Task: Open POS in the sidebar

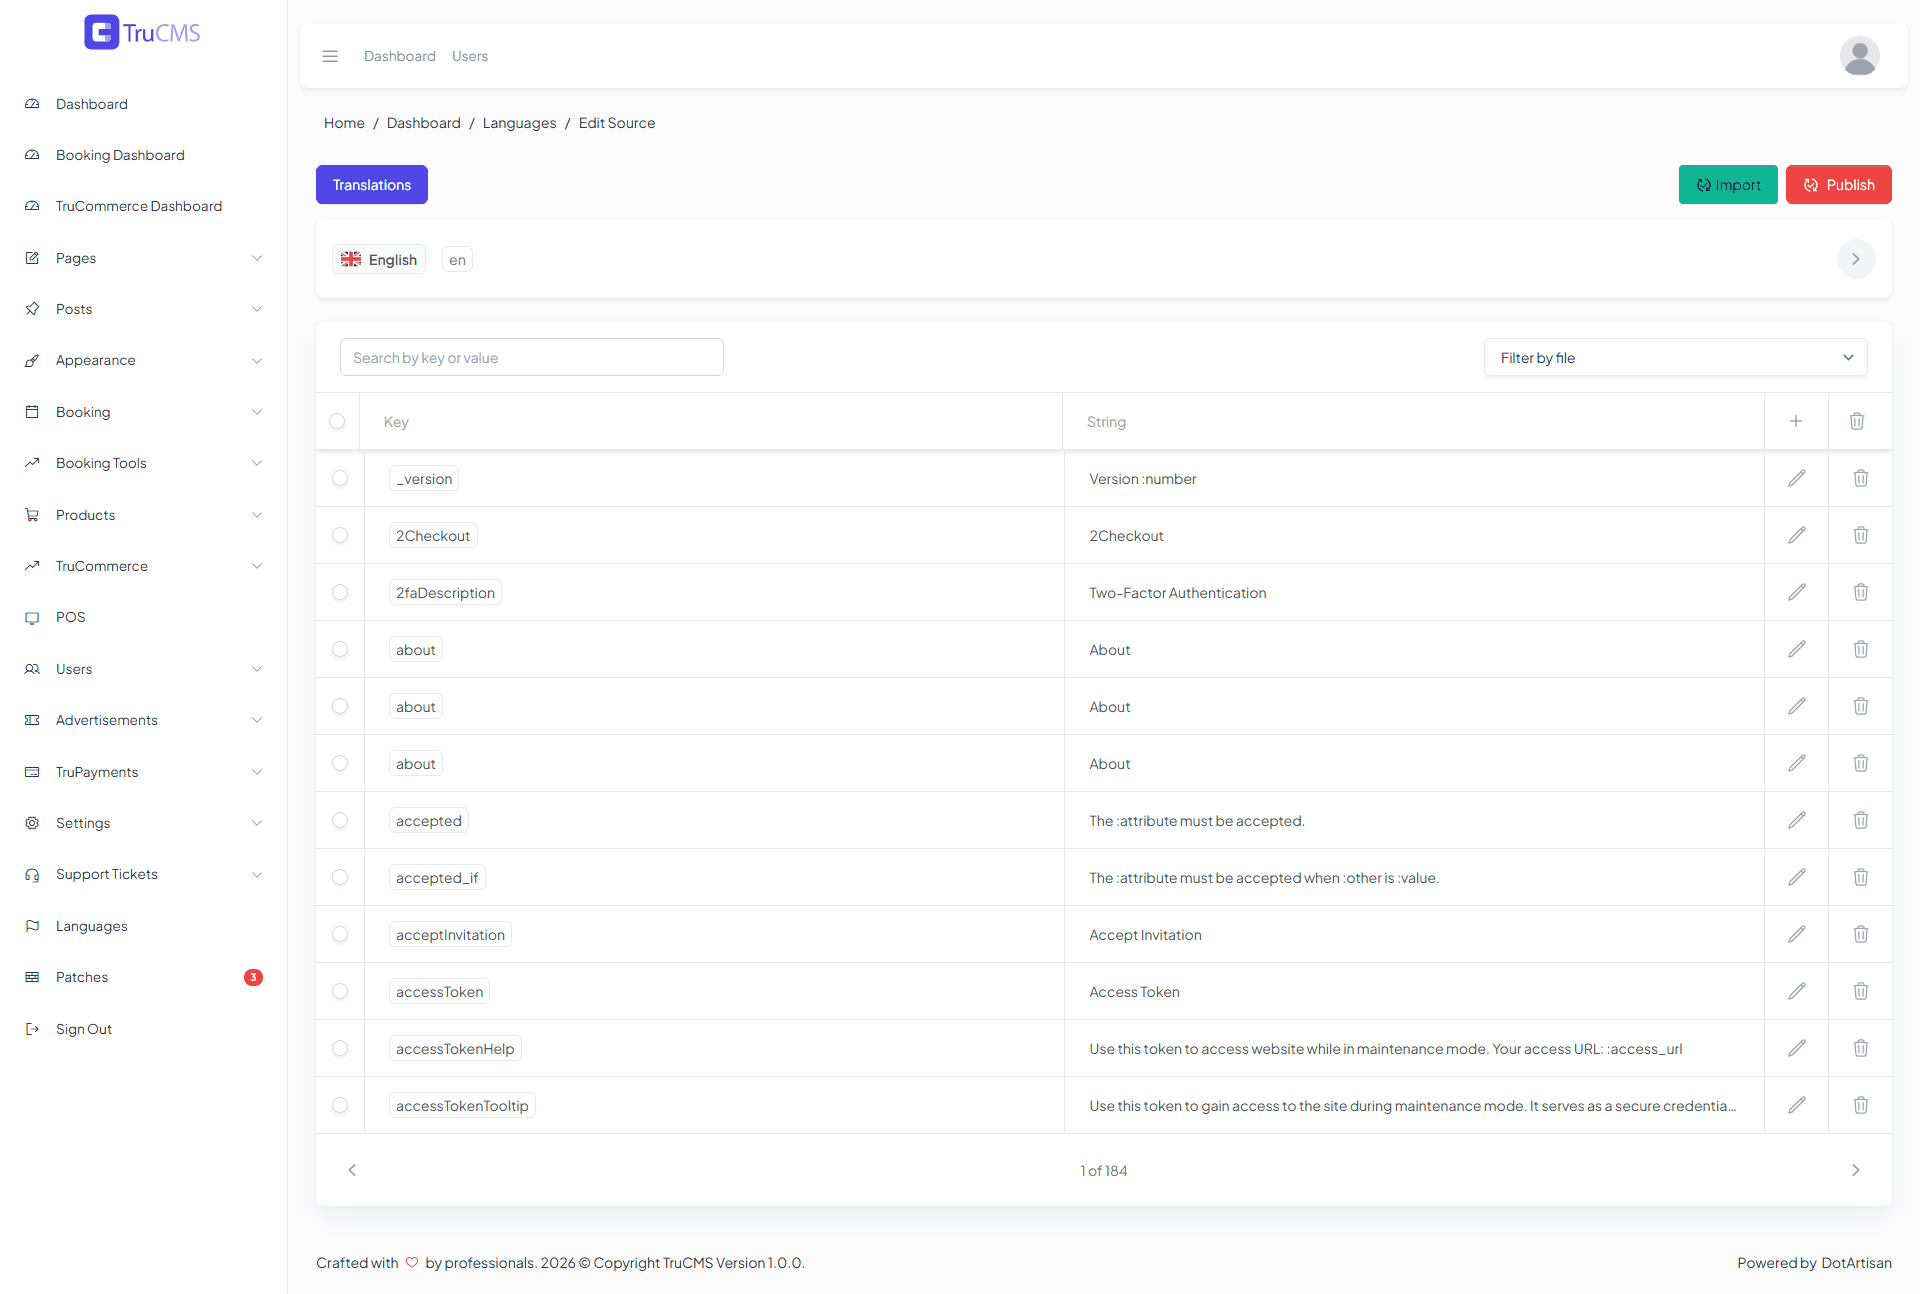Action: 70,617
